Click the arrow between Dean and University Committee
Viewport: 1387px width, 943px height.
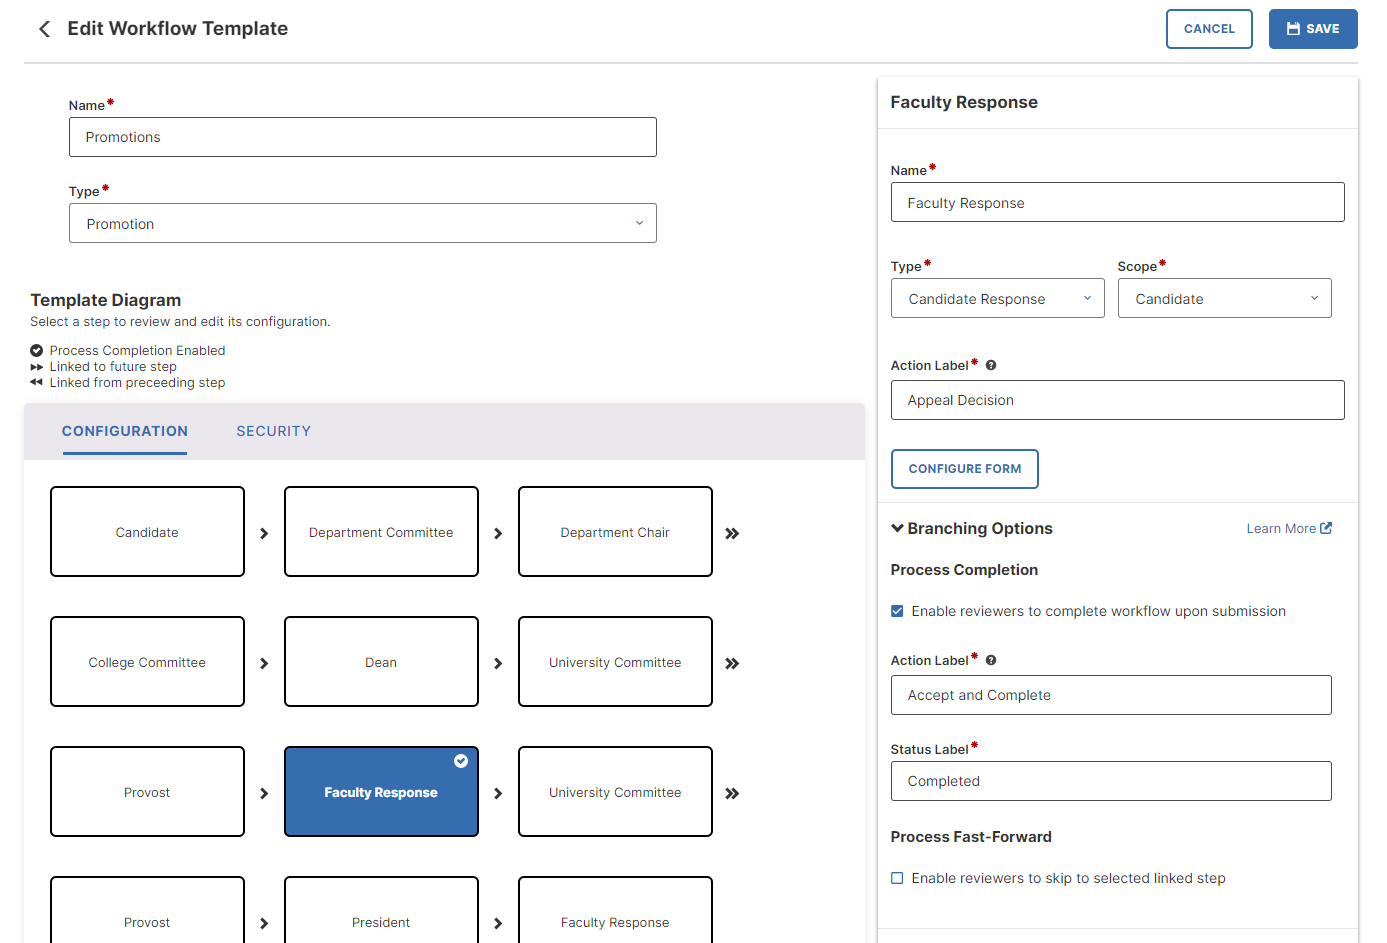[x=498, y=664]
